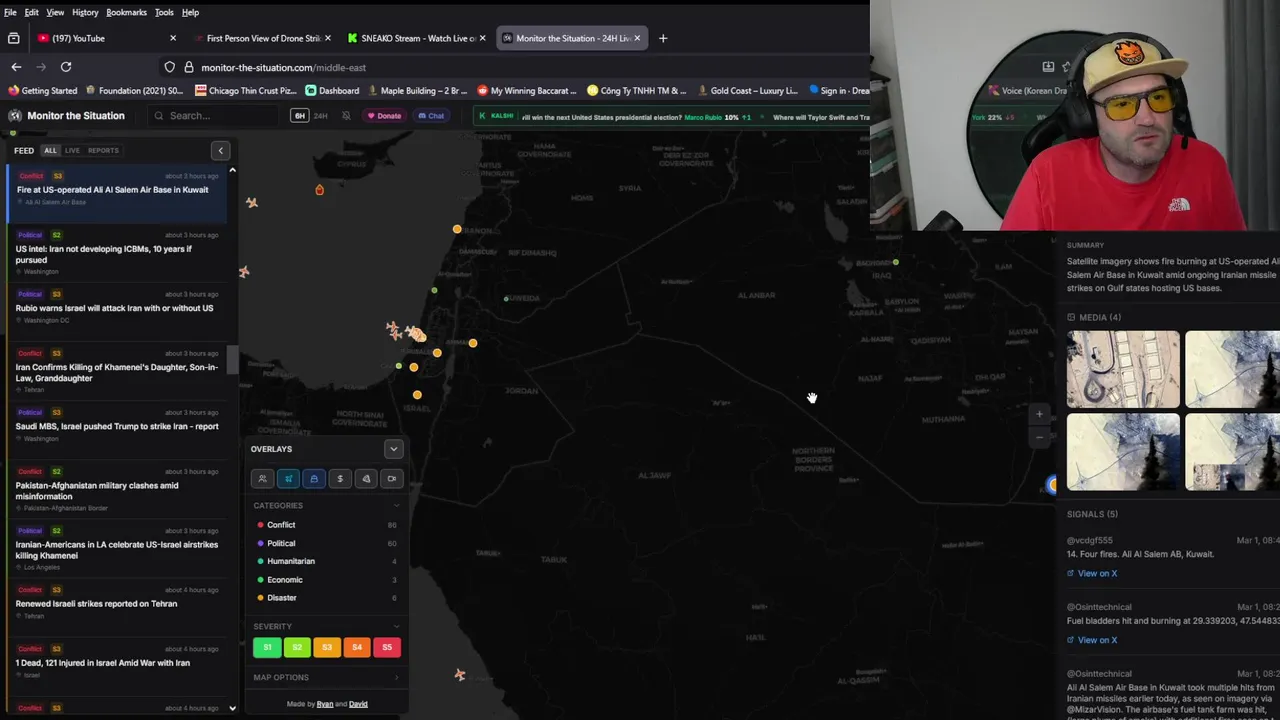Toggle the people overlay icon
Screen dimensions: 1280x720
(x=262, y=479)
